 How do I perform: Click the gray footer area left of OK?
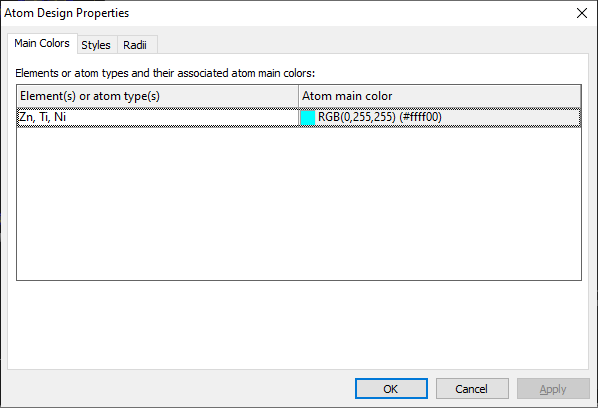[x=178, y=389]
